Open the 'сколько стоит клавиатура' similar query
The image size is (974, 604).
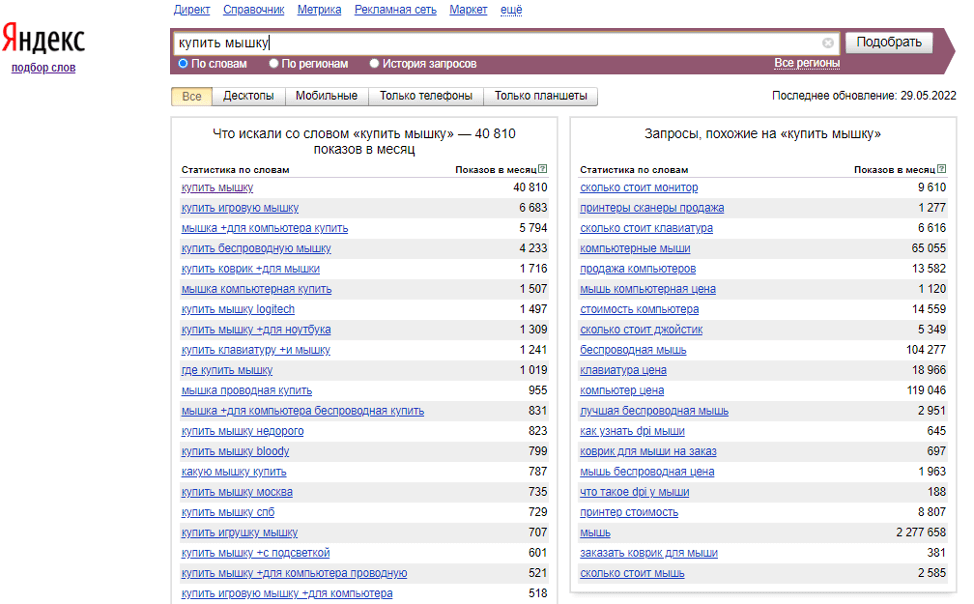pyautogui.click(x=647, y=228)
